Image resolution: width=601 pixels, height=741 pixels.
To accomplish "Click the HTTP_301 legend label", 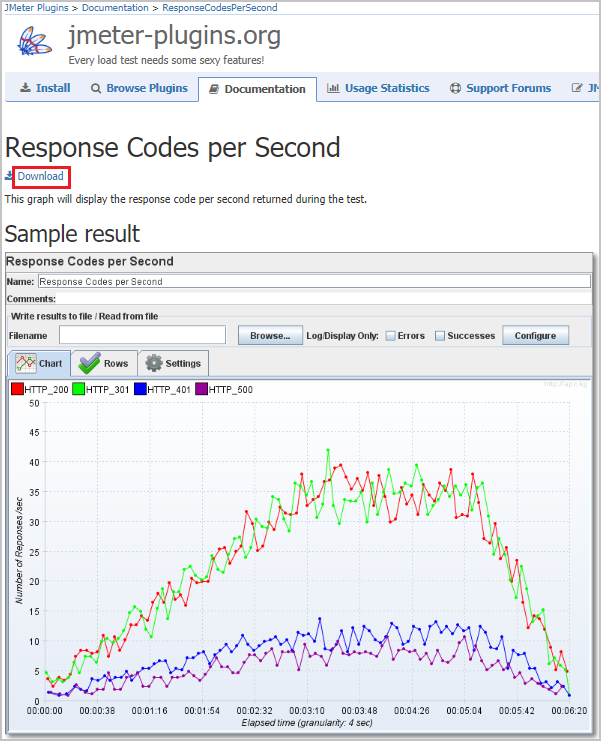I will pyautogui.click(x=108, y=390).
